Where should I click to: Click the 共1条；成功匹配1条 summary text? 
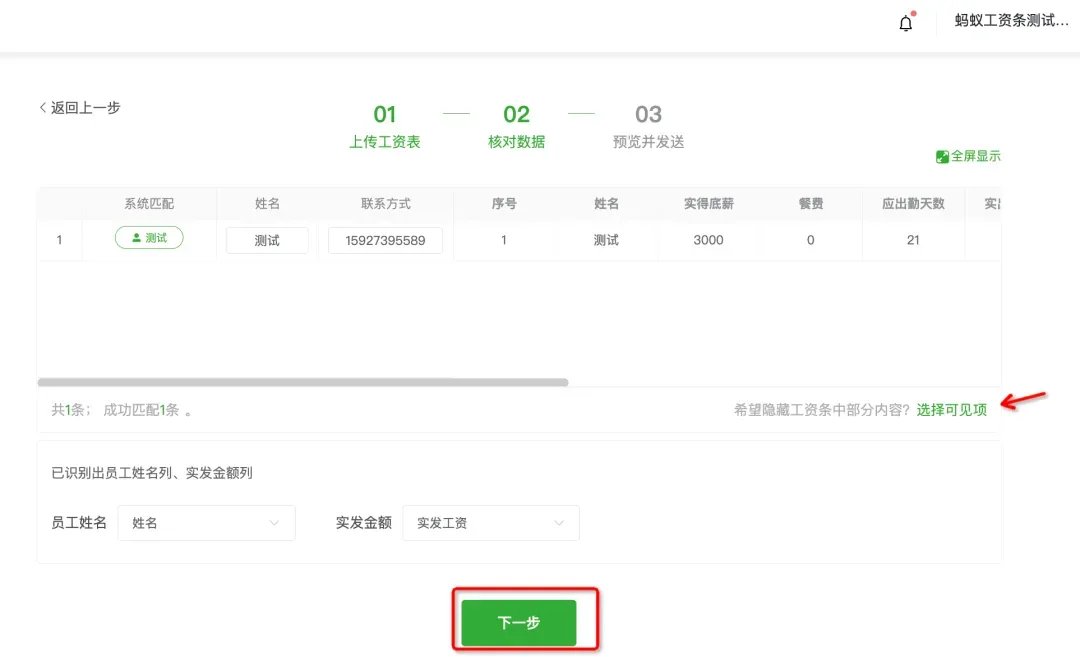121,410
